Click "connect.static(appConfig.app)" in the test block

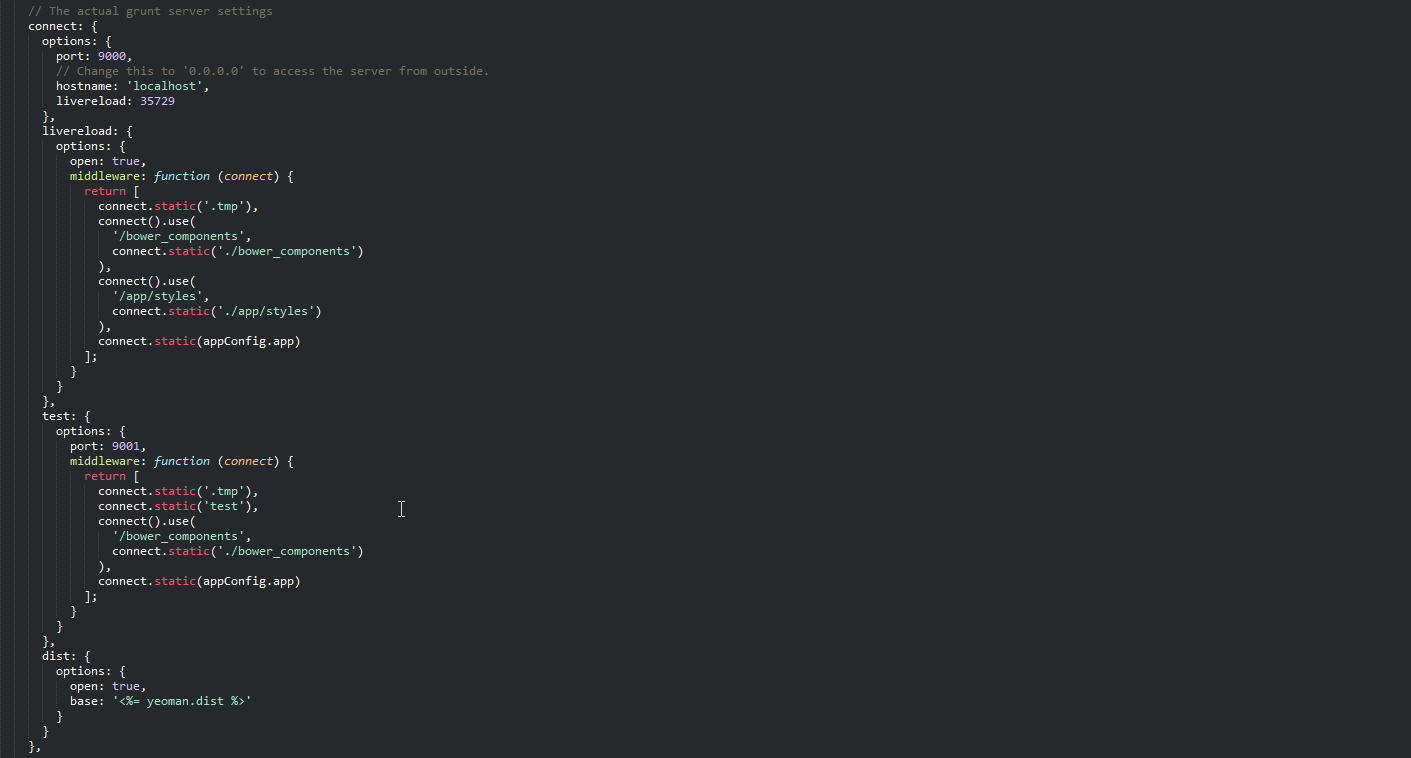pos(199,581)
